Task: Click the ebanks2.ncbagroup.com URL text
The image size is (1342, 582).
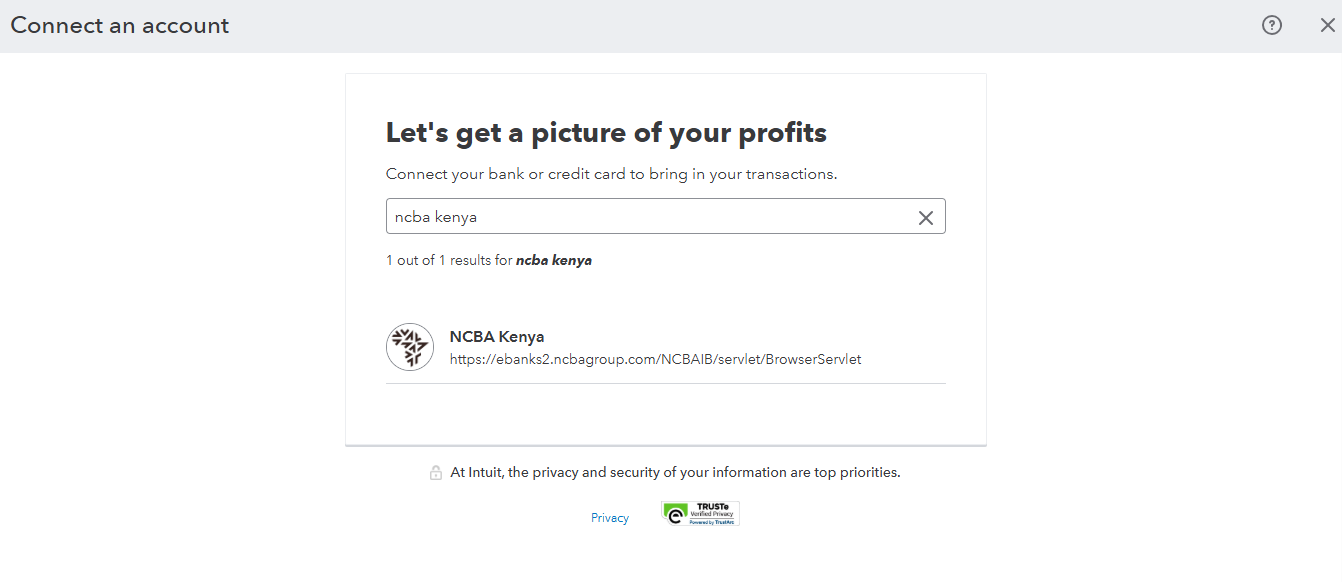Action: coord(655,359)
